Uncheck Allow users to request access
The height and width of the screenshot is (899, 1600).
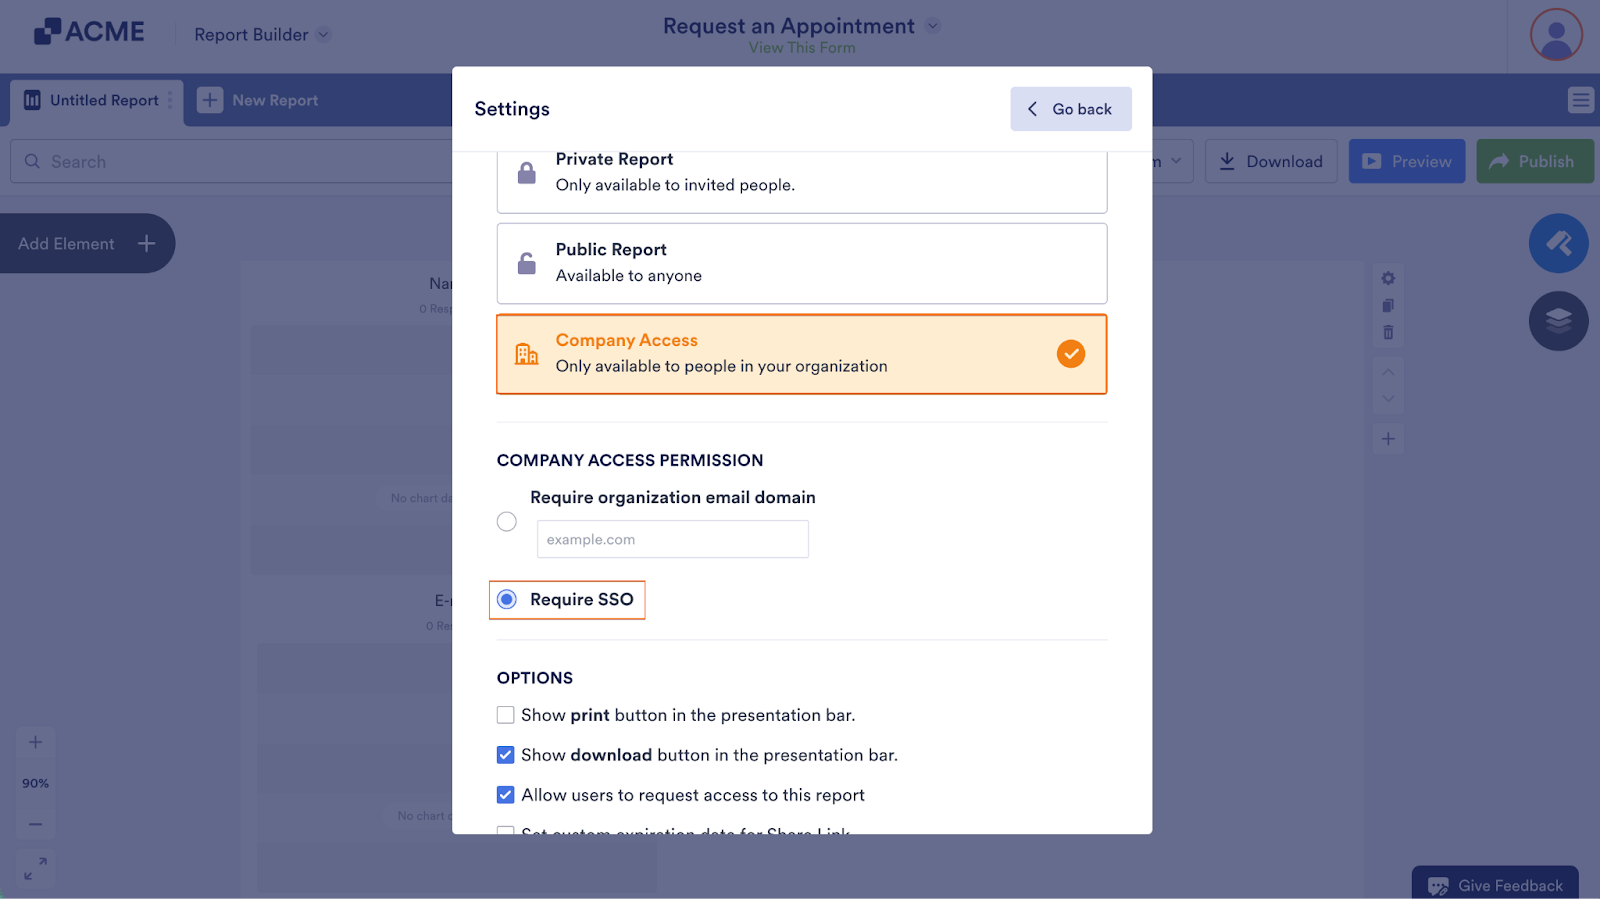506,795
